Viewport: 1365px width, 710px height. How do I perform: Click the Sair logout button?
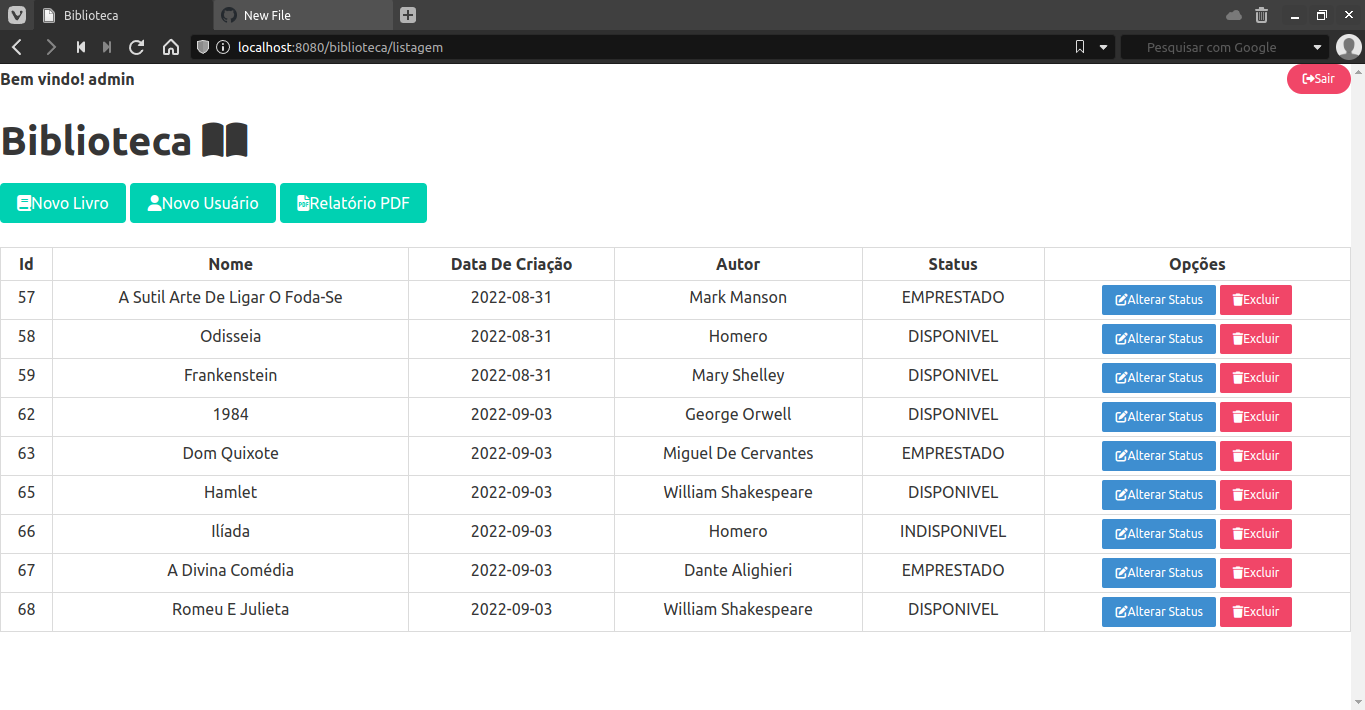click(x=1318, y=78)
